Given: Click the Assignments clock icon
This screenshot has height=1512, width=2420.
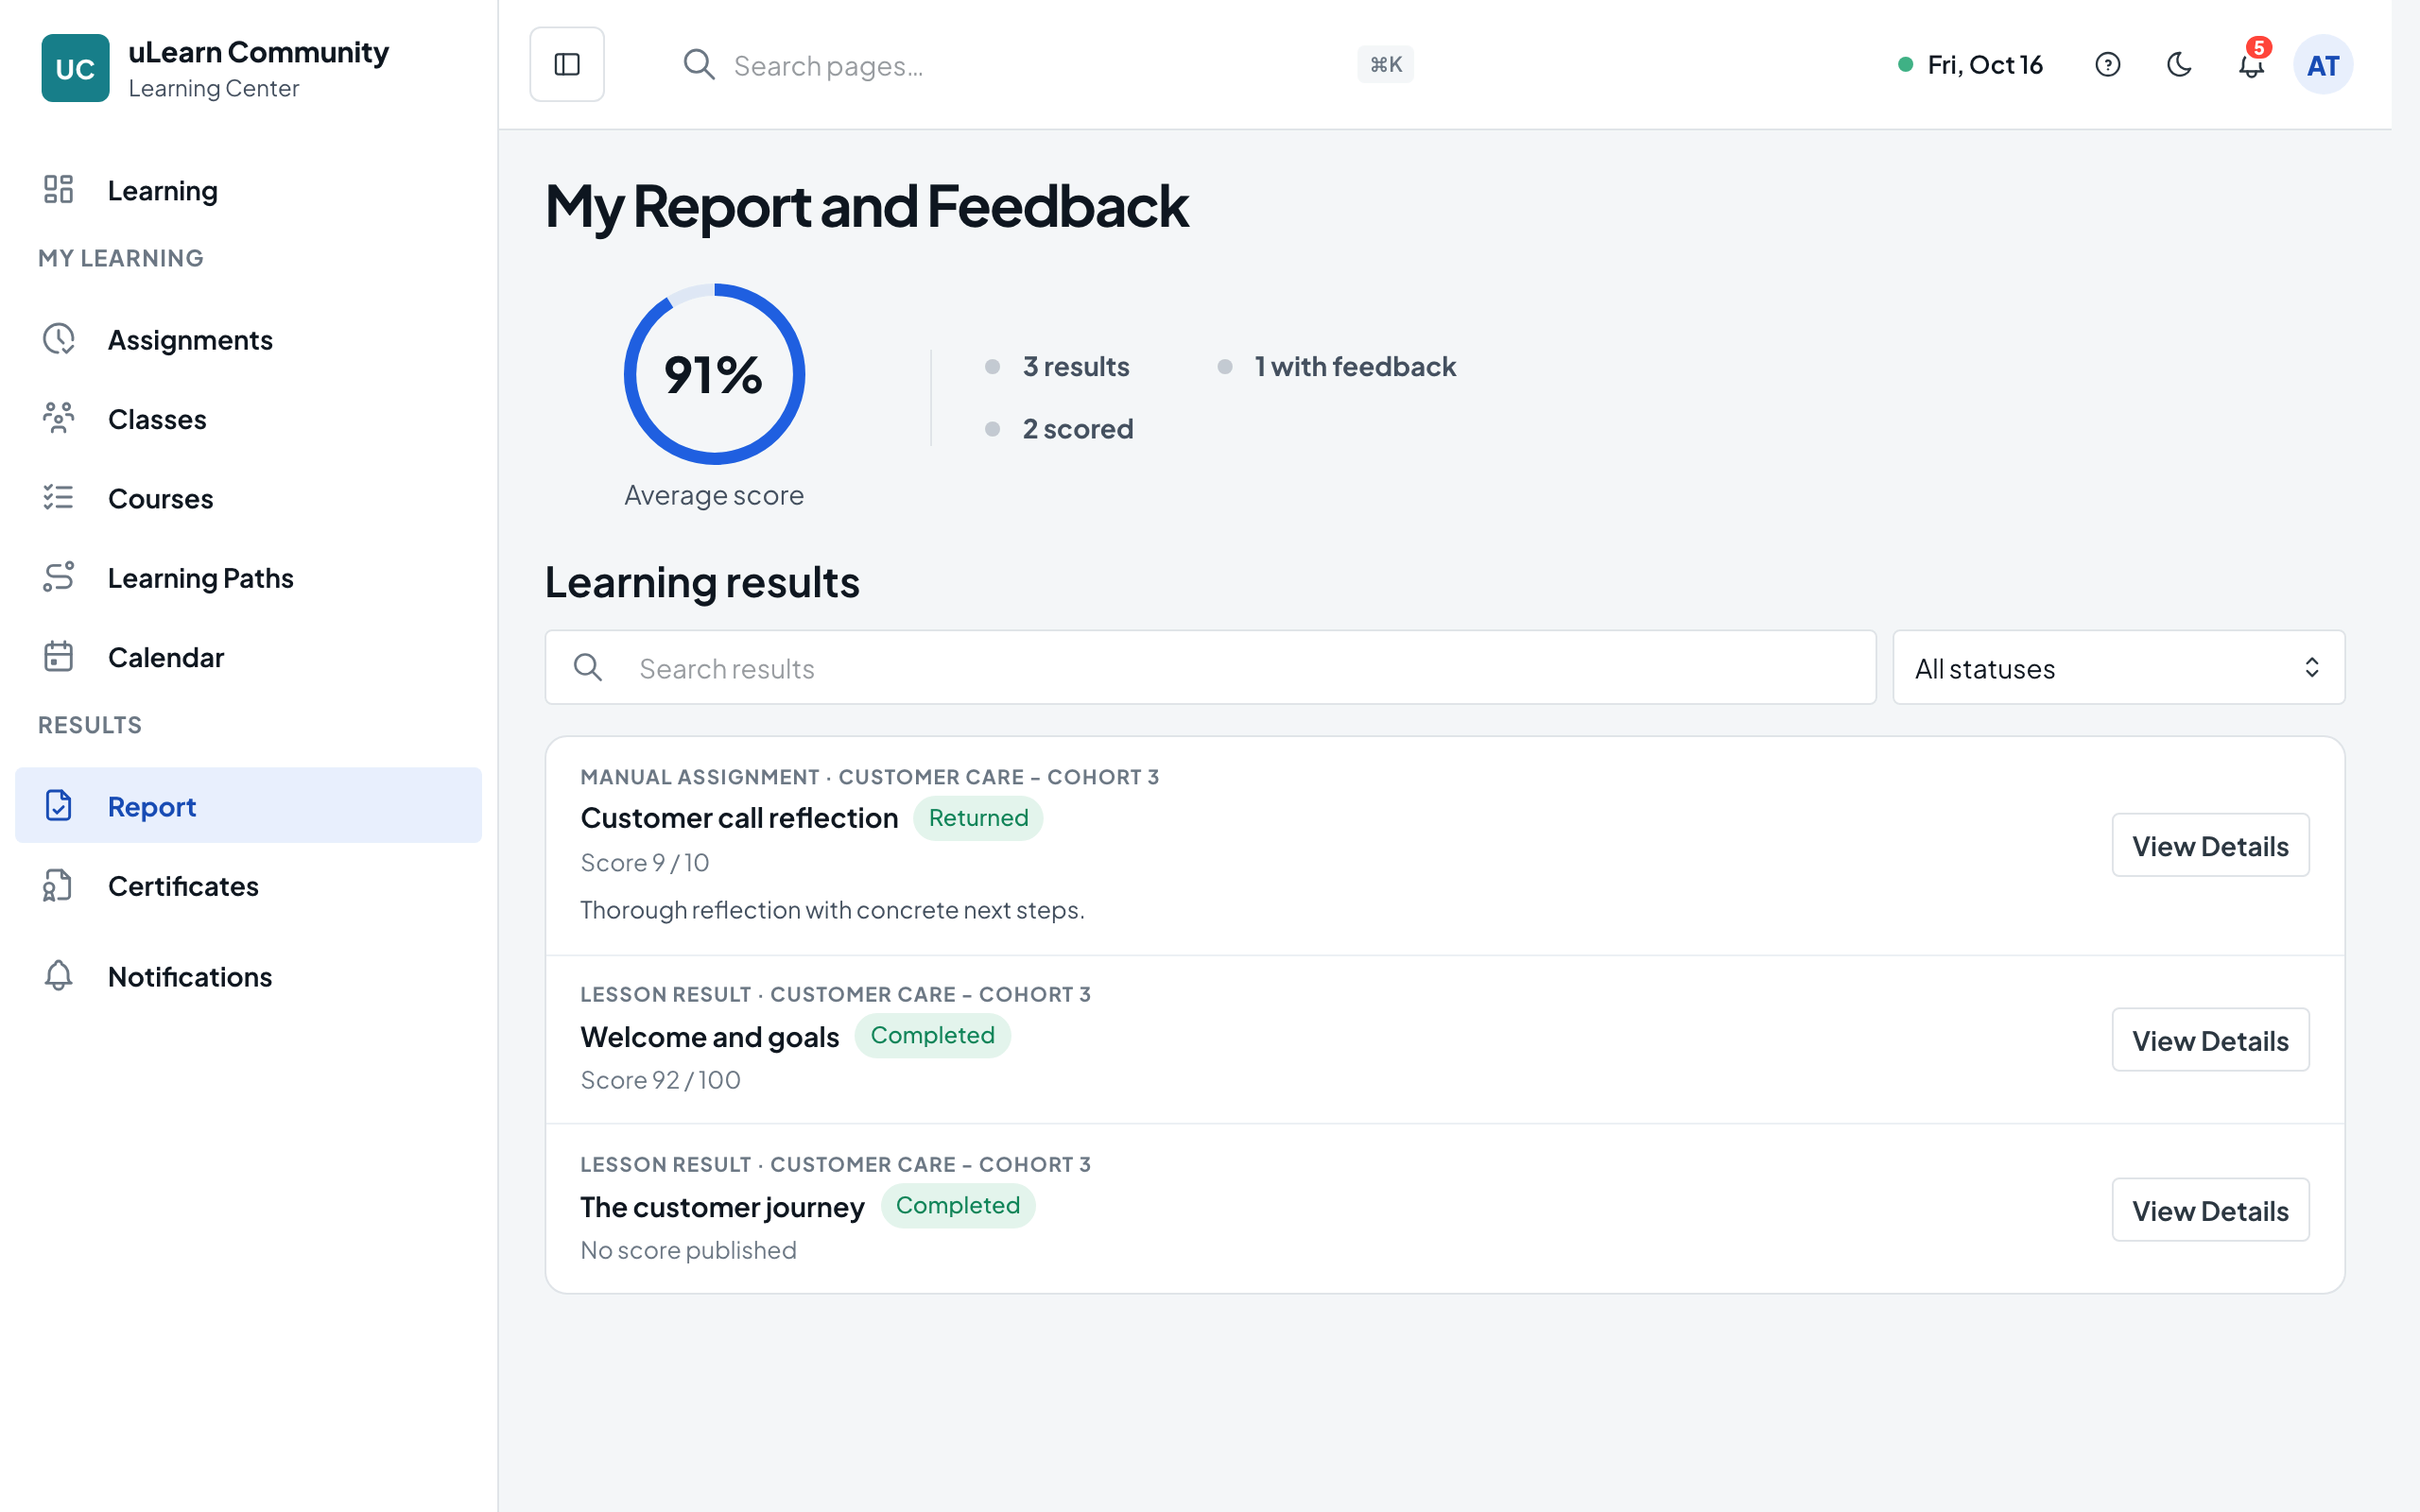Looking at the screenshot, I should pos(59,339).
